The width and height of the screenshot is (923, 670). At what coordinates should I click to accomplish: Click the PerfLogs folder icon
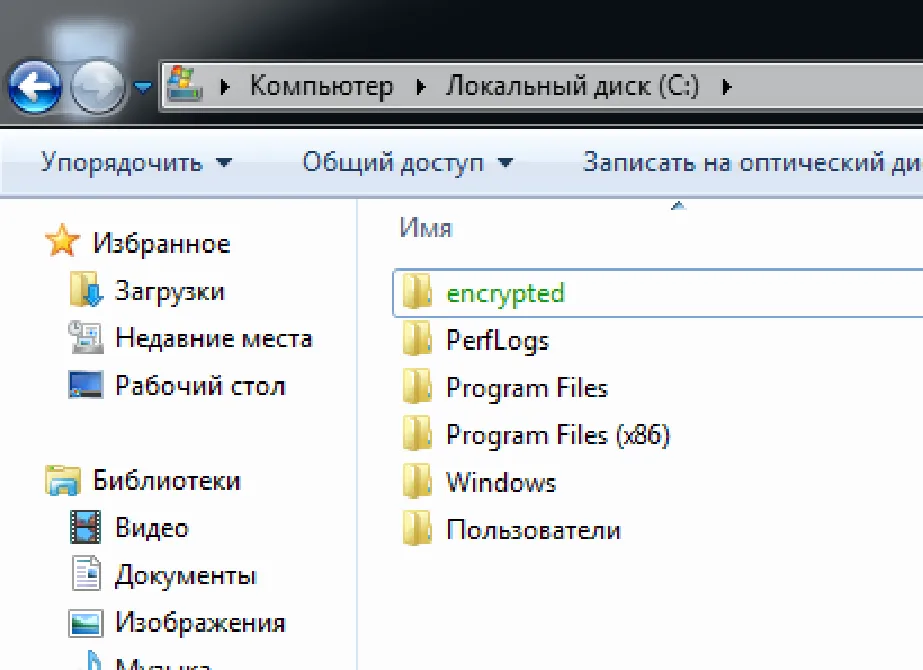tap(417, 338)
